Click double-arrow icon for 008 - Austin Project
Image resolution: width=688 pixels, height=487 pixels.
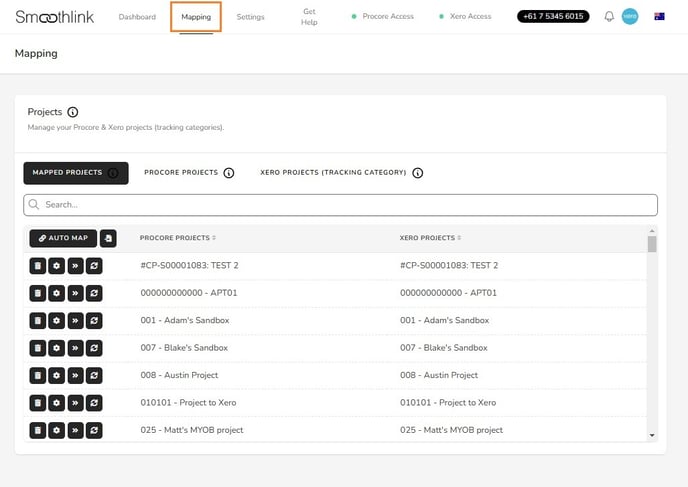click(75, 375)
